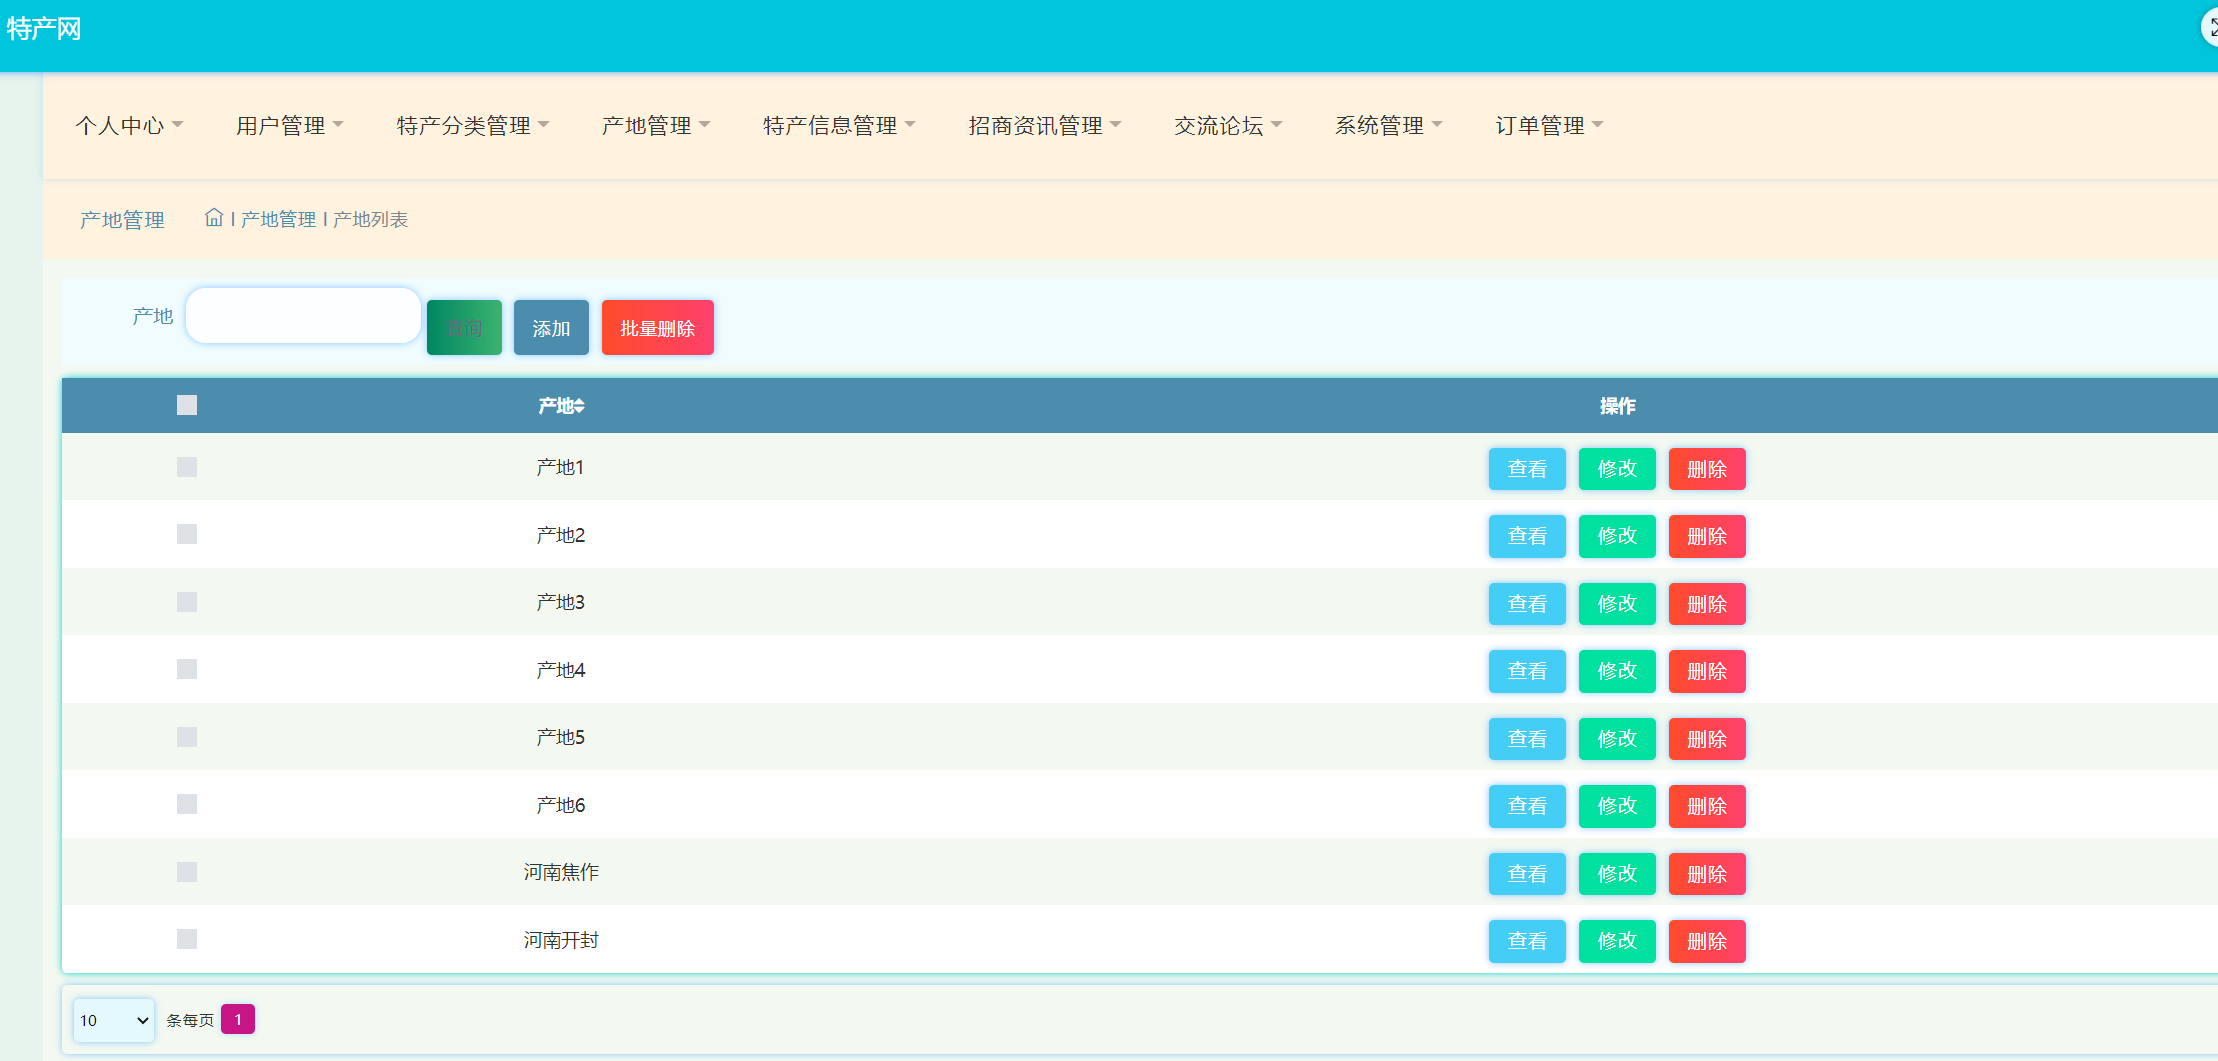Select all rows with the header checkbox
The height and width of the screenshot is (1061, 2218).
[186, 405]
